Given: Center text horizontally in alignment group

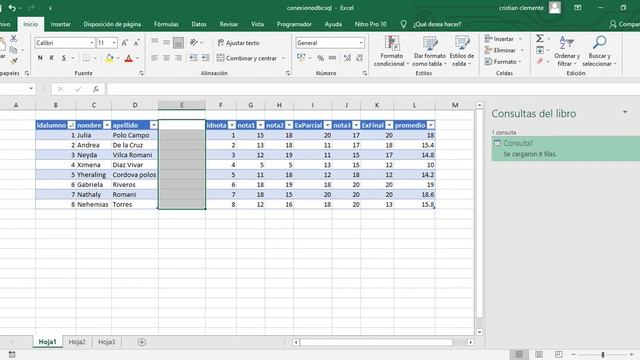Looking at the screenshot, I should click(x=166, y=58).
